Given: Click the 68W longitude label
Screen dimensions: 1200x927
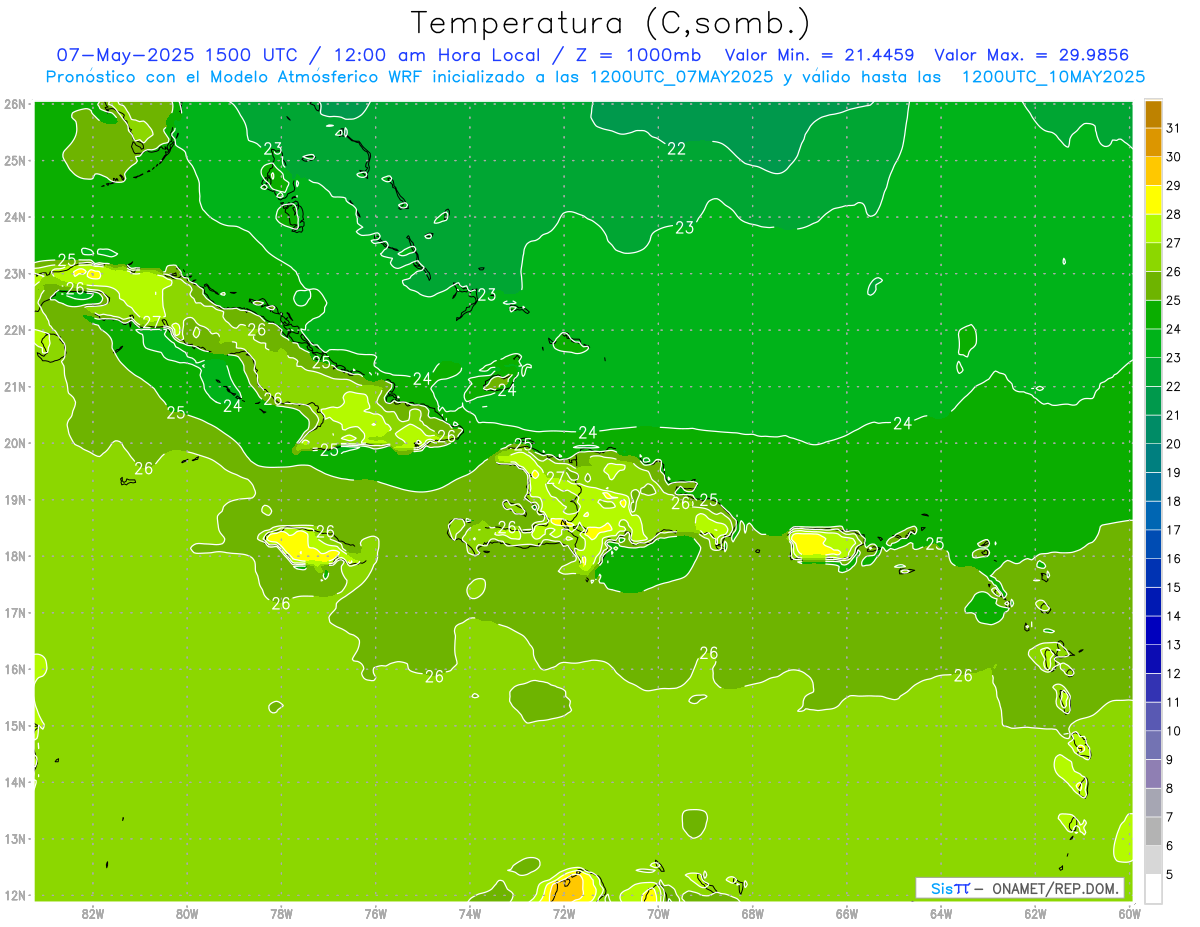Looking at the screenshot, I should pos(753,913).
